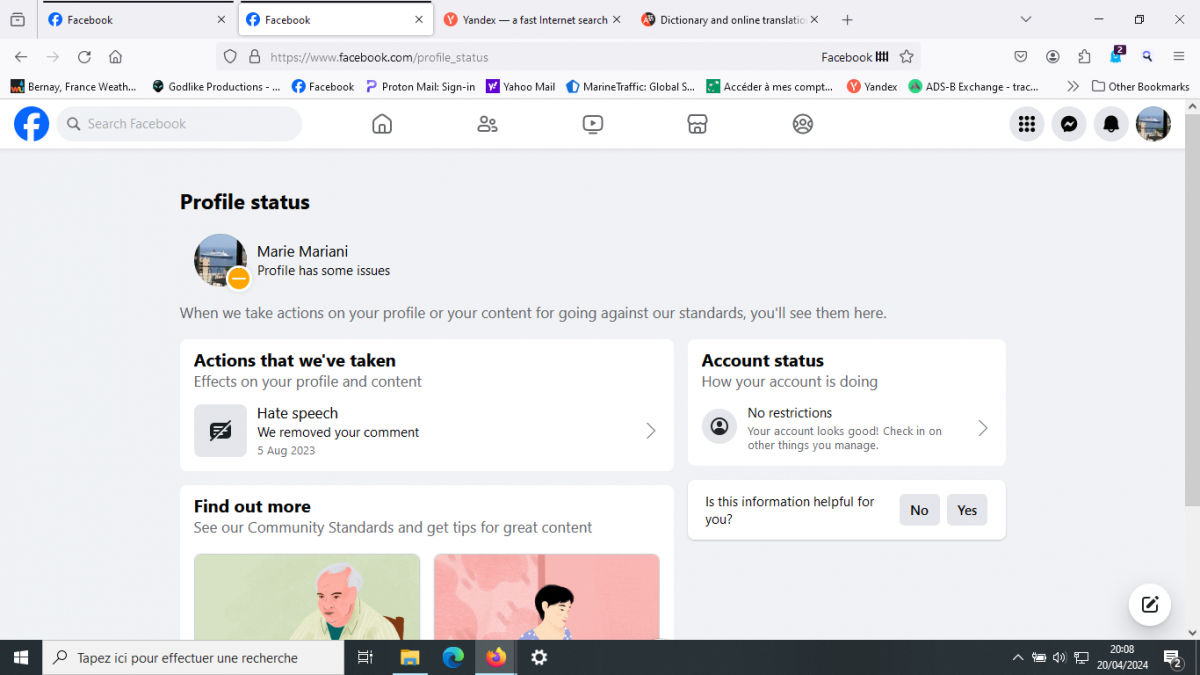This screenshot has height=675, width=1200.
Task: Click the extension icon with badge 2
Action: click(1117, 55)
